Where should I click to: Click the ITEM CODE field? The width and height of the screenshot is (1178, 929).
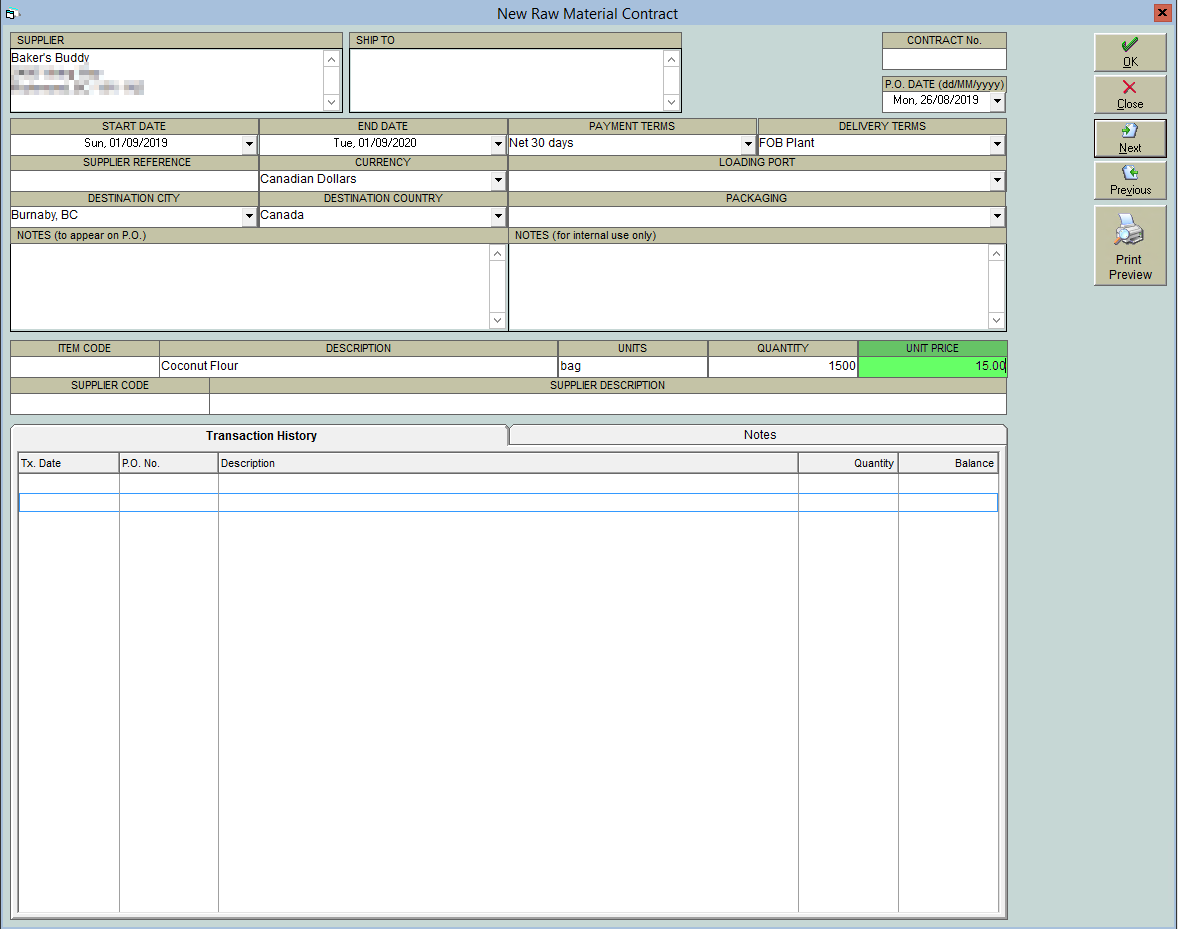pos(85,366)
